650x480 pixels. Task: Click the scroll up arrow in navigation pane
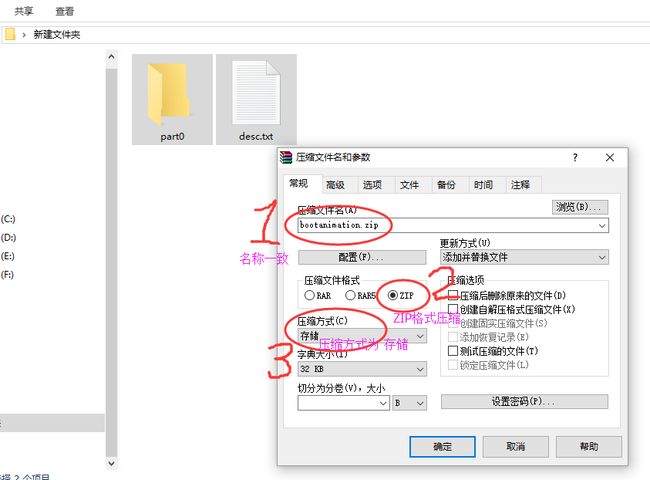(111, 56)
